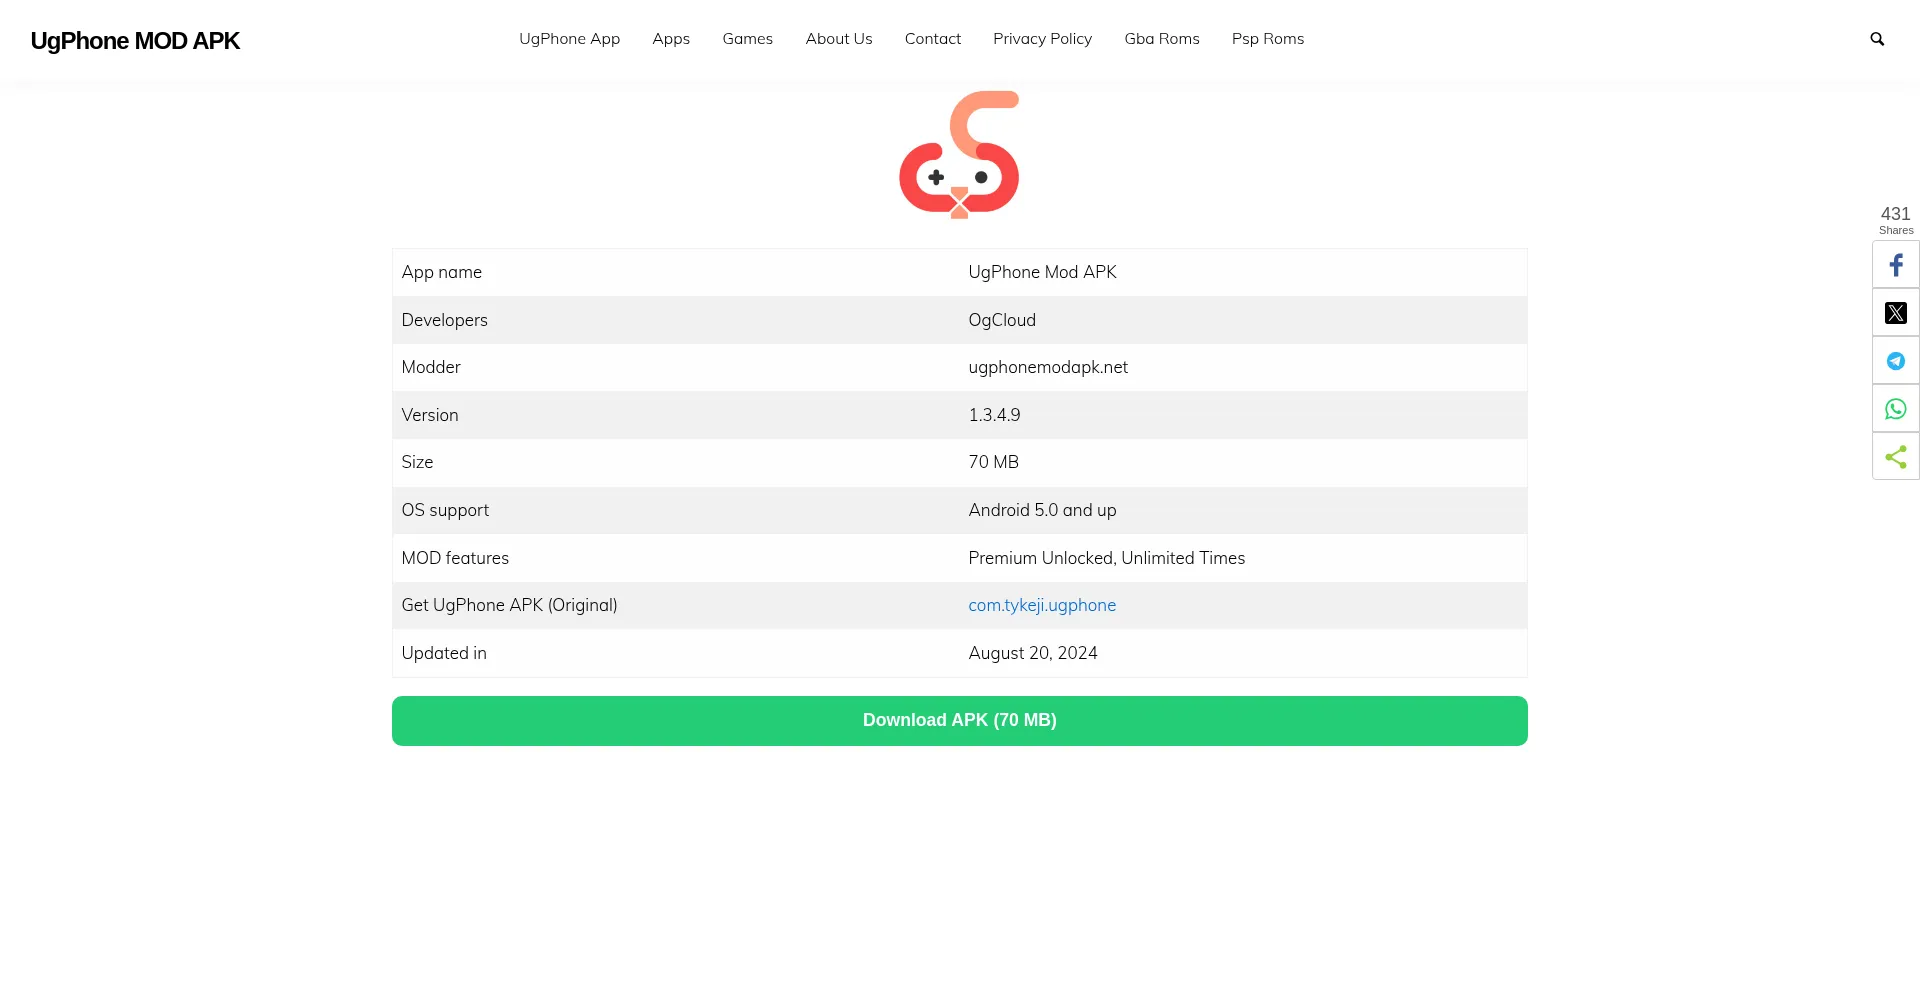Click the 431 Shares counter
Image resolution: width=1920 pixels, height=993 pixels.
[x=1896, y=220]
